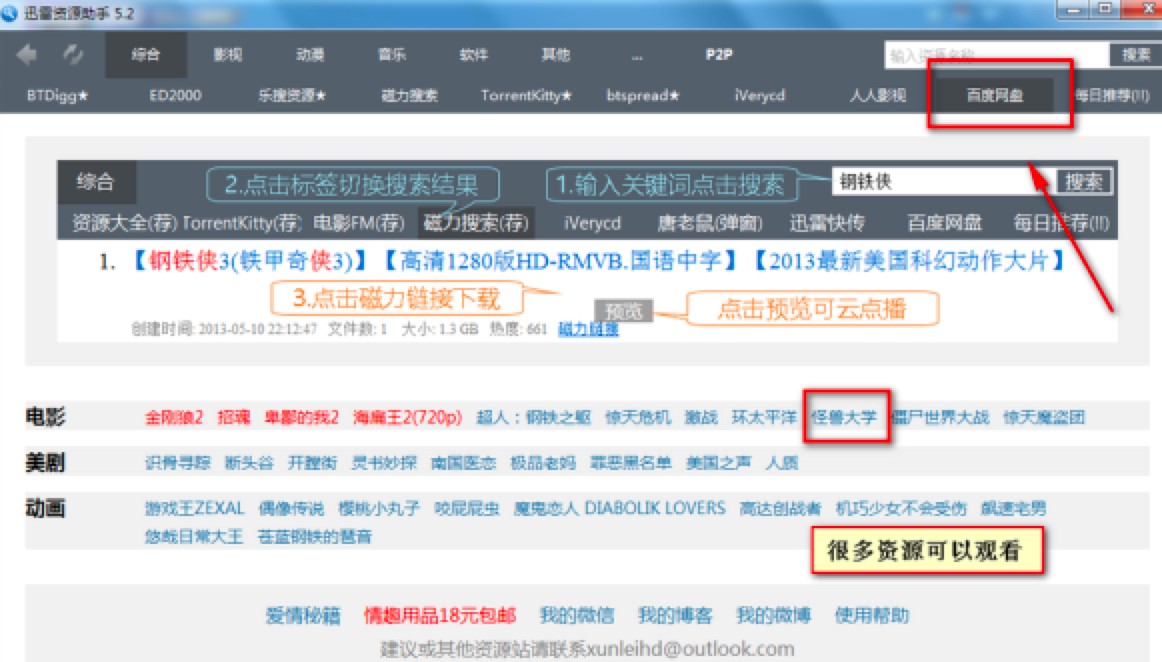Open the 音乐 category tab
The width and height of the screenshot is (1162, 662).
click(389, 55)
